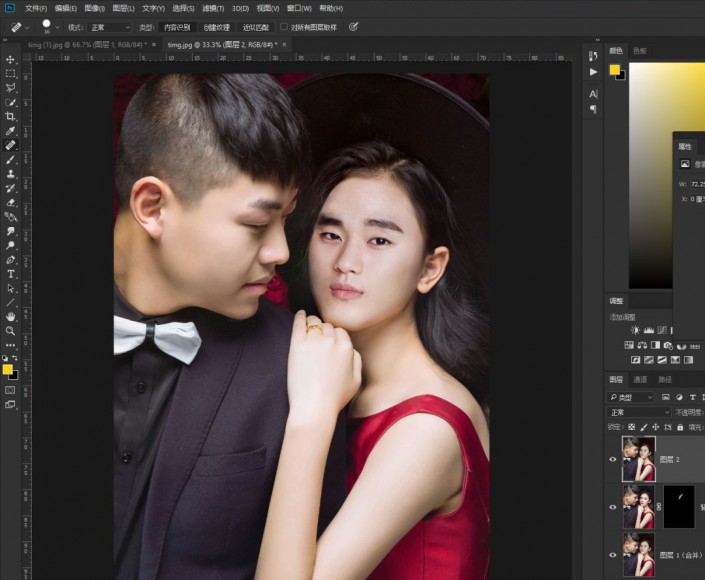Select the Hand tool
Image resolution: width=705 pixels, height=580 pixels.
click(11, 316)
